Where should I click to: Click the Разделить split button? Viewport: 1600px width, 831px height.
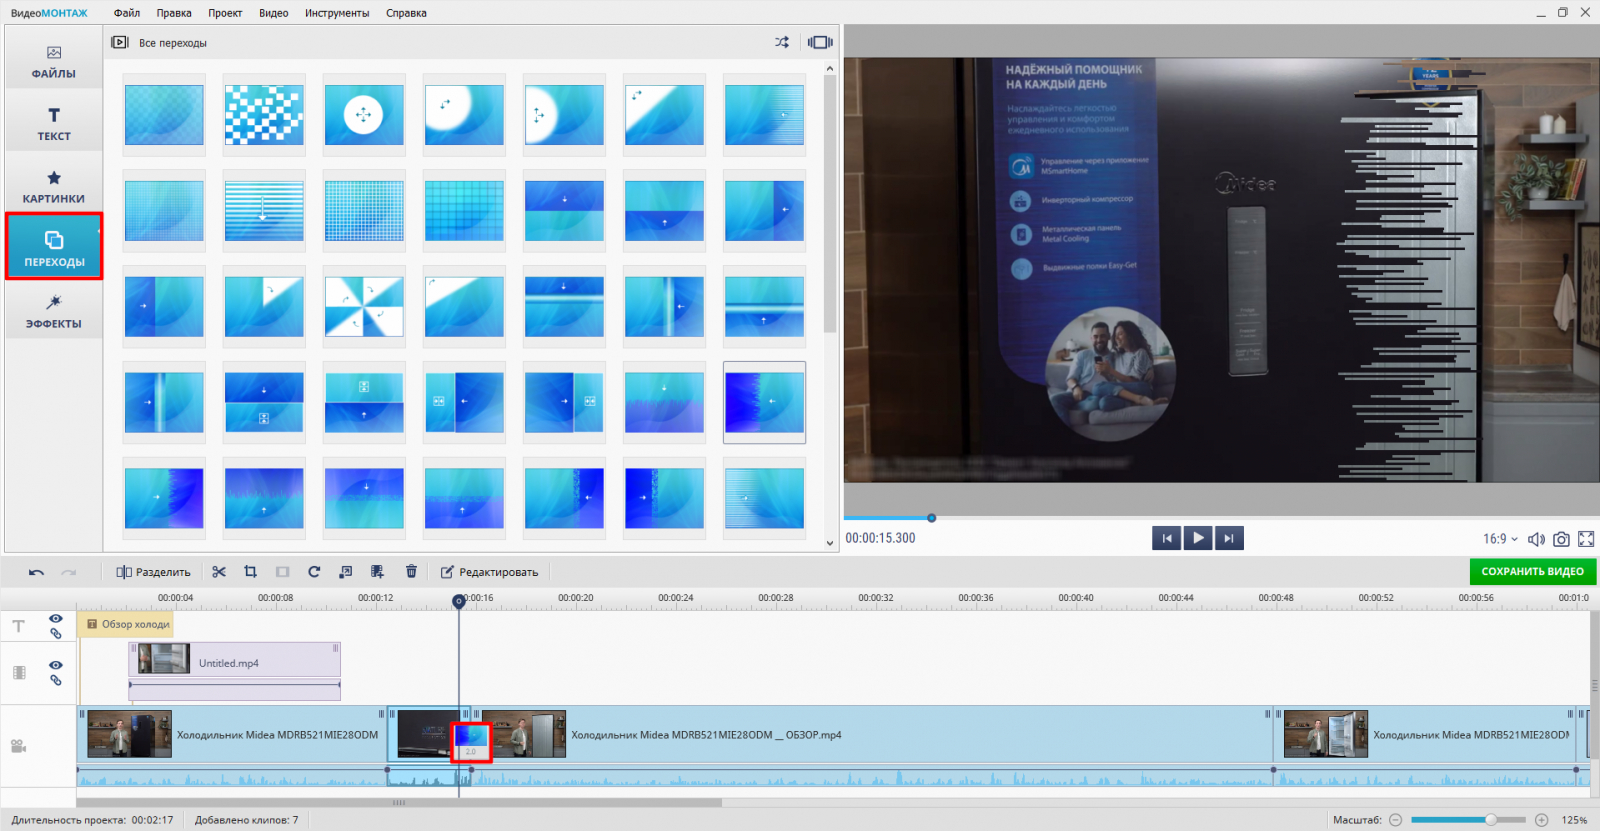pos(153,572)
